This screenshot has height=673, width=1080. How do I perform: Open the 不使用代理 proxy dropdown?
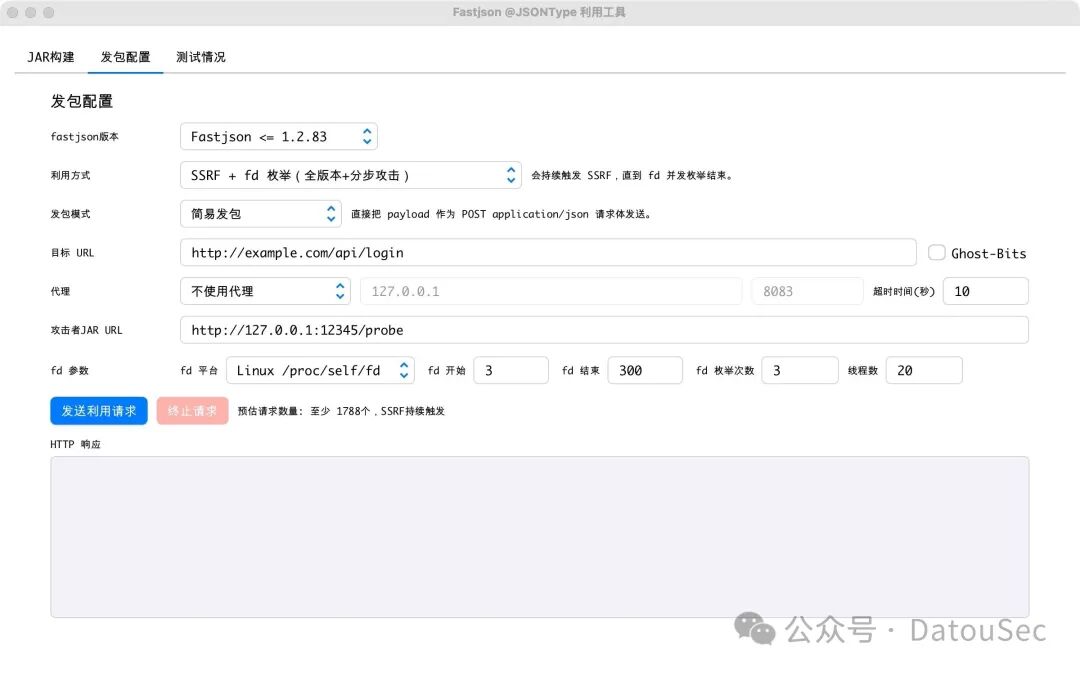265,291
